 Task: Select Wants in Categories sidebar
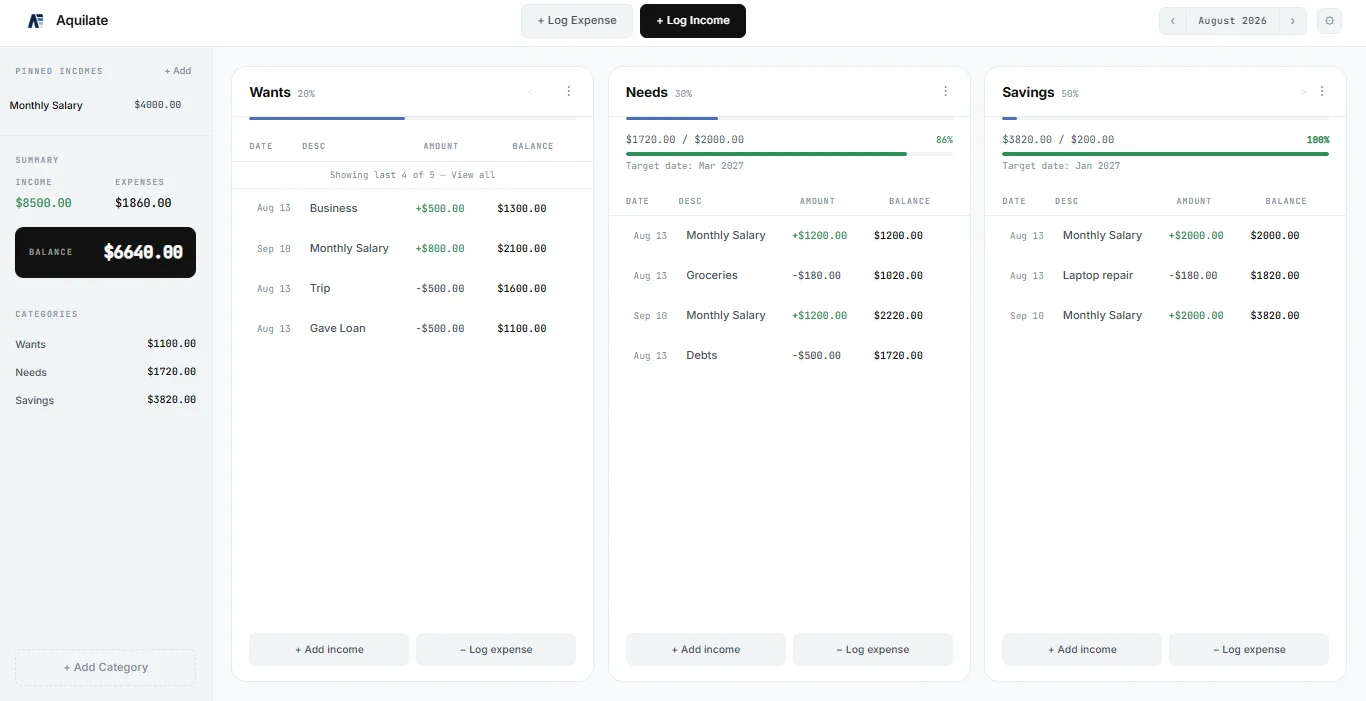coord(105,344)
